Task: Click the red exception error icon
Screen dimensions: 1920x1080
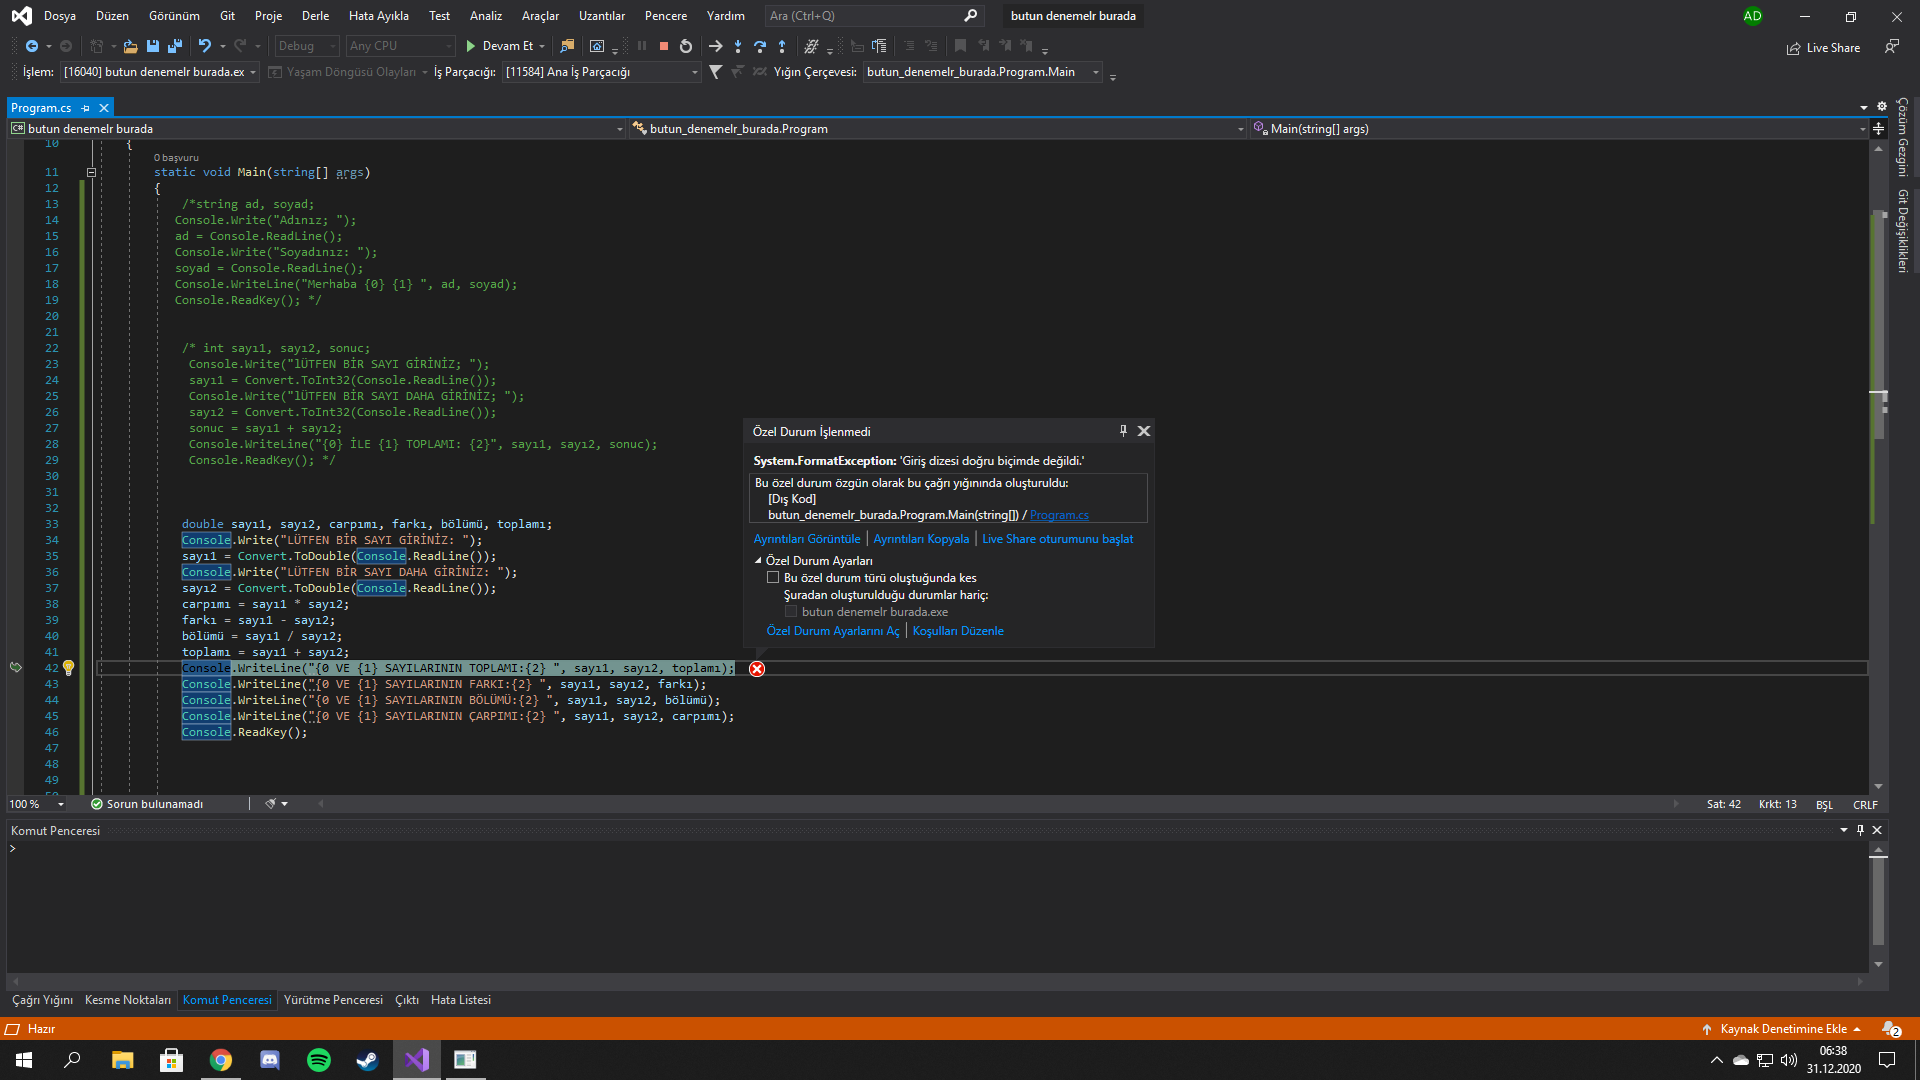Action: pos(757,669)
